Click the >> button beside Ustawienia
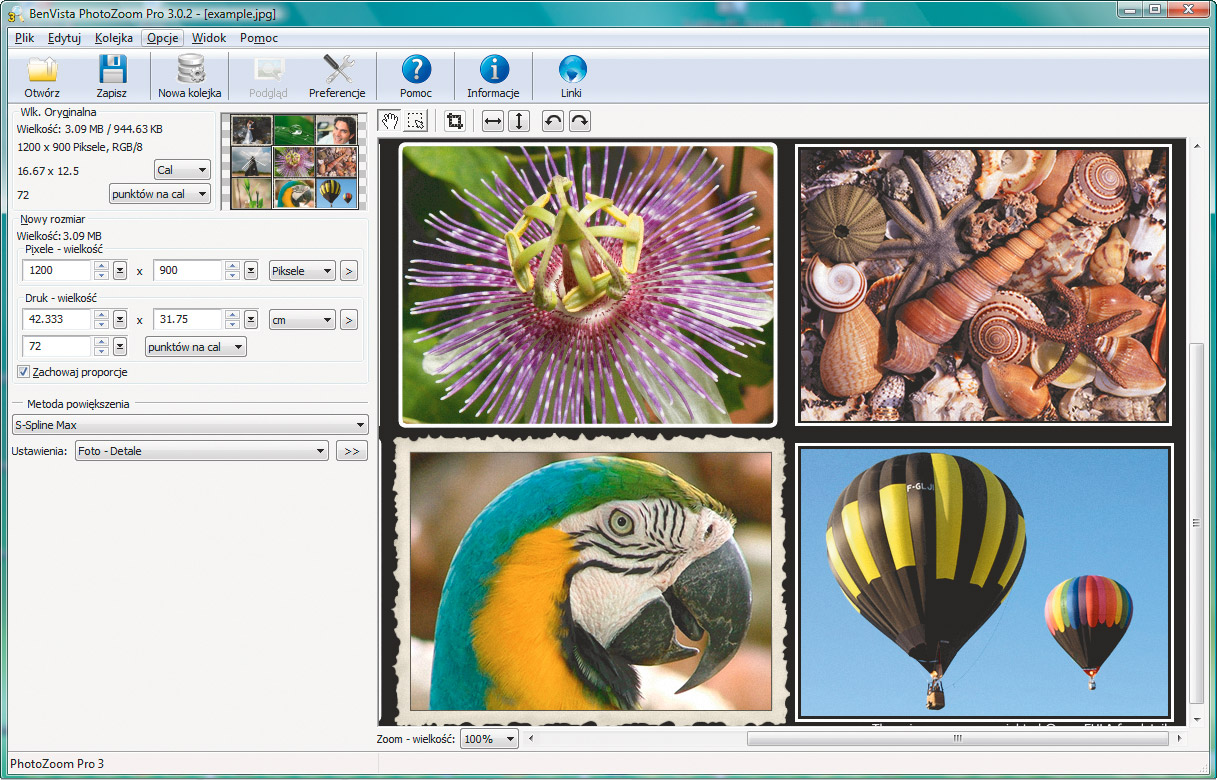The width and height of the screenshot is (1217, 780). click(351, 451)
